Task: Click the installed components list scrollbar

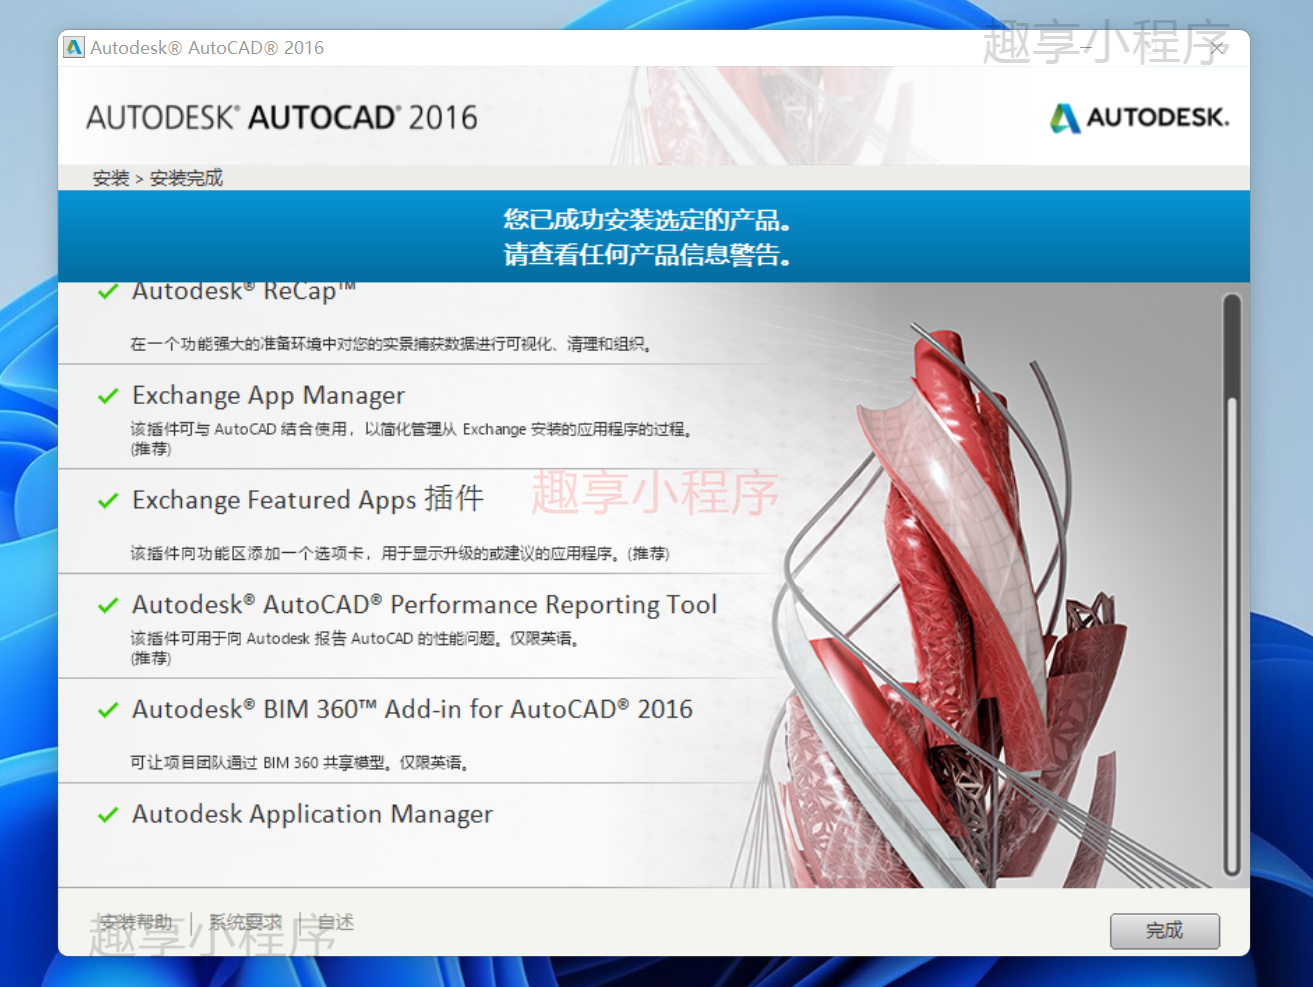Action: click(x=1232, y=585)
